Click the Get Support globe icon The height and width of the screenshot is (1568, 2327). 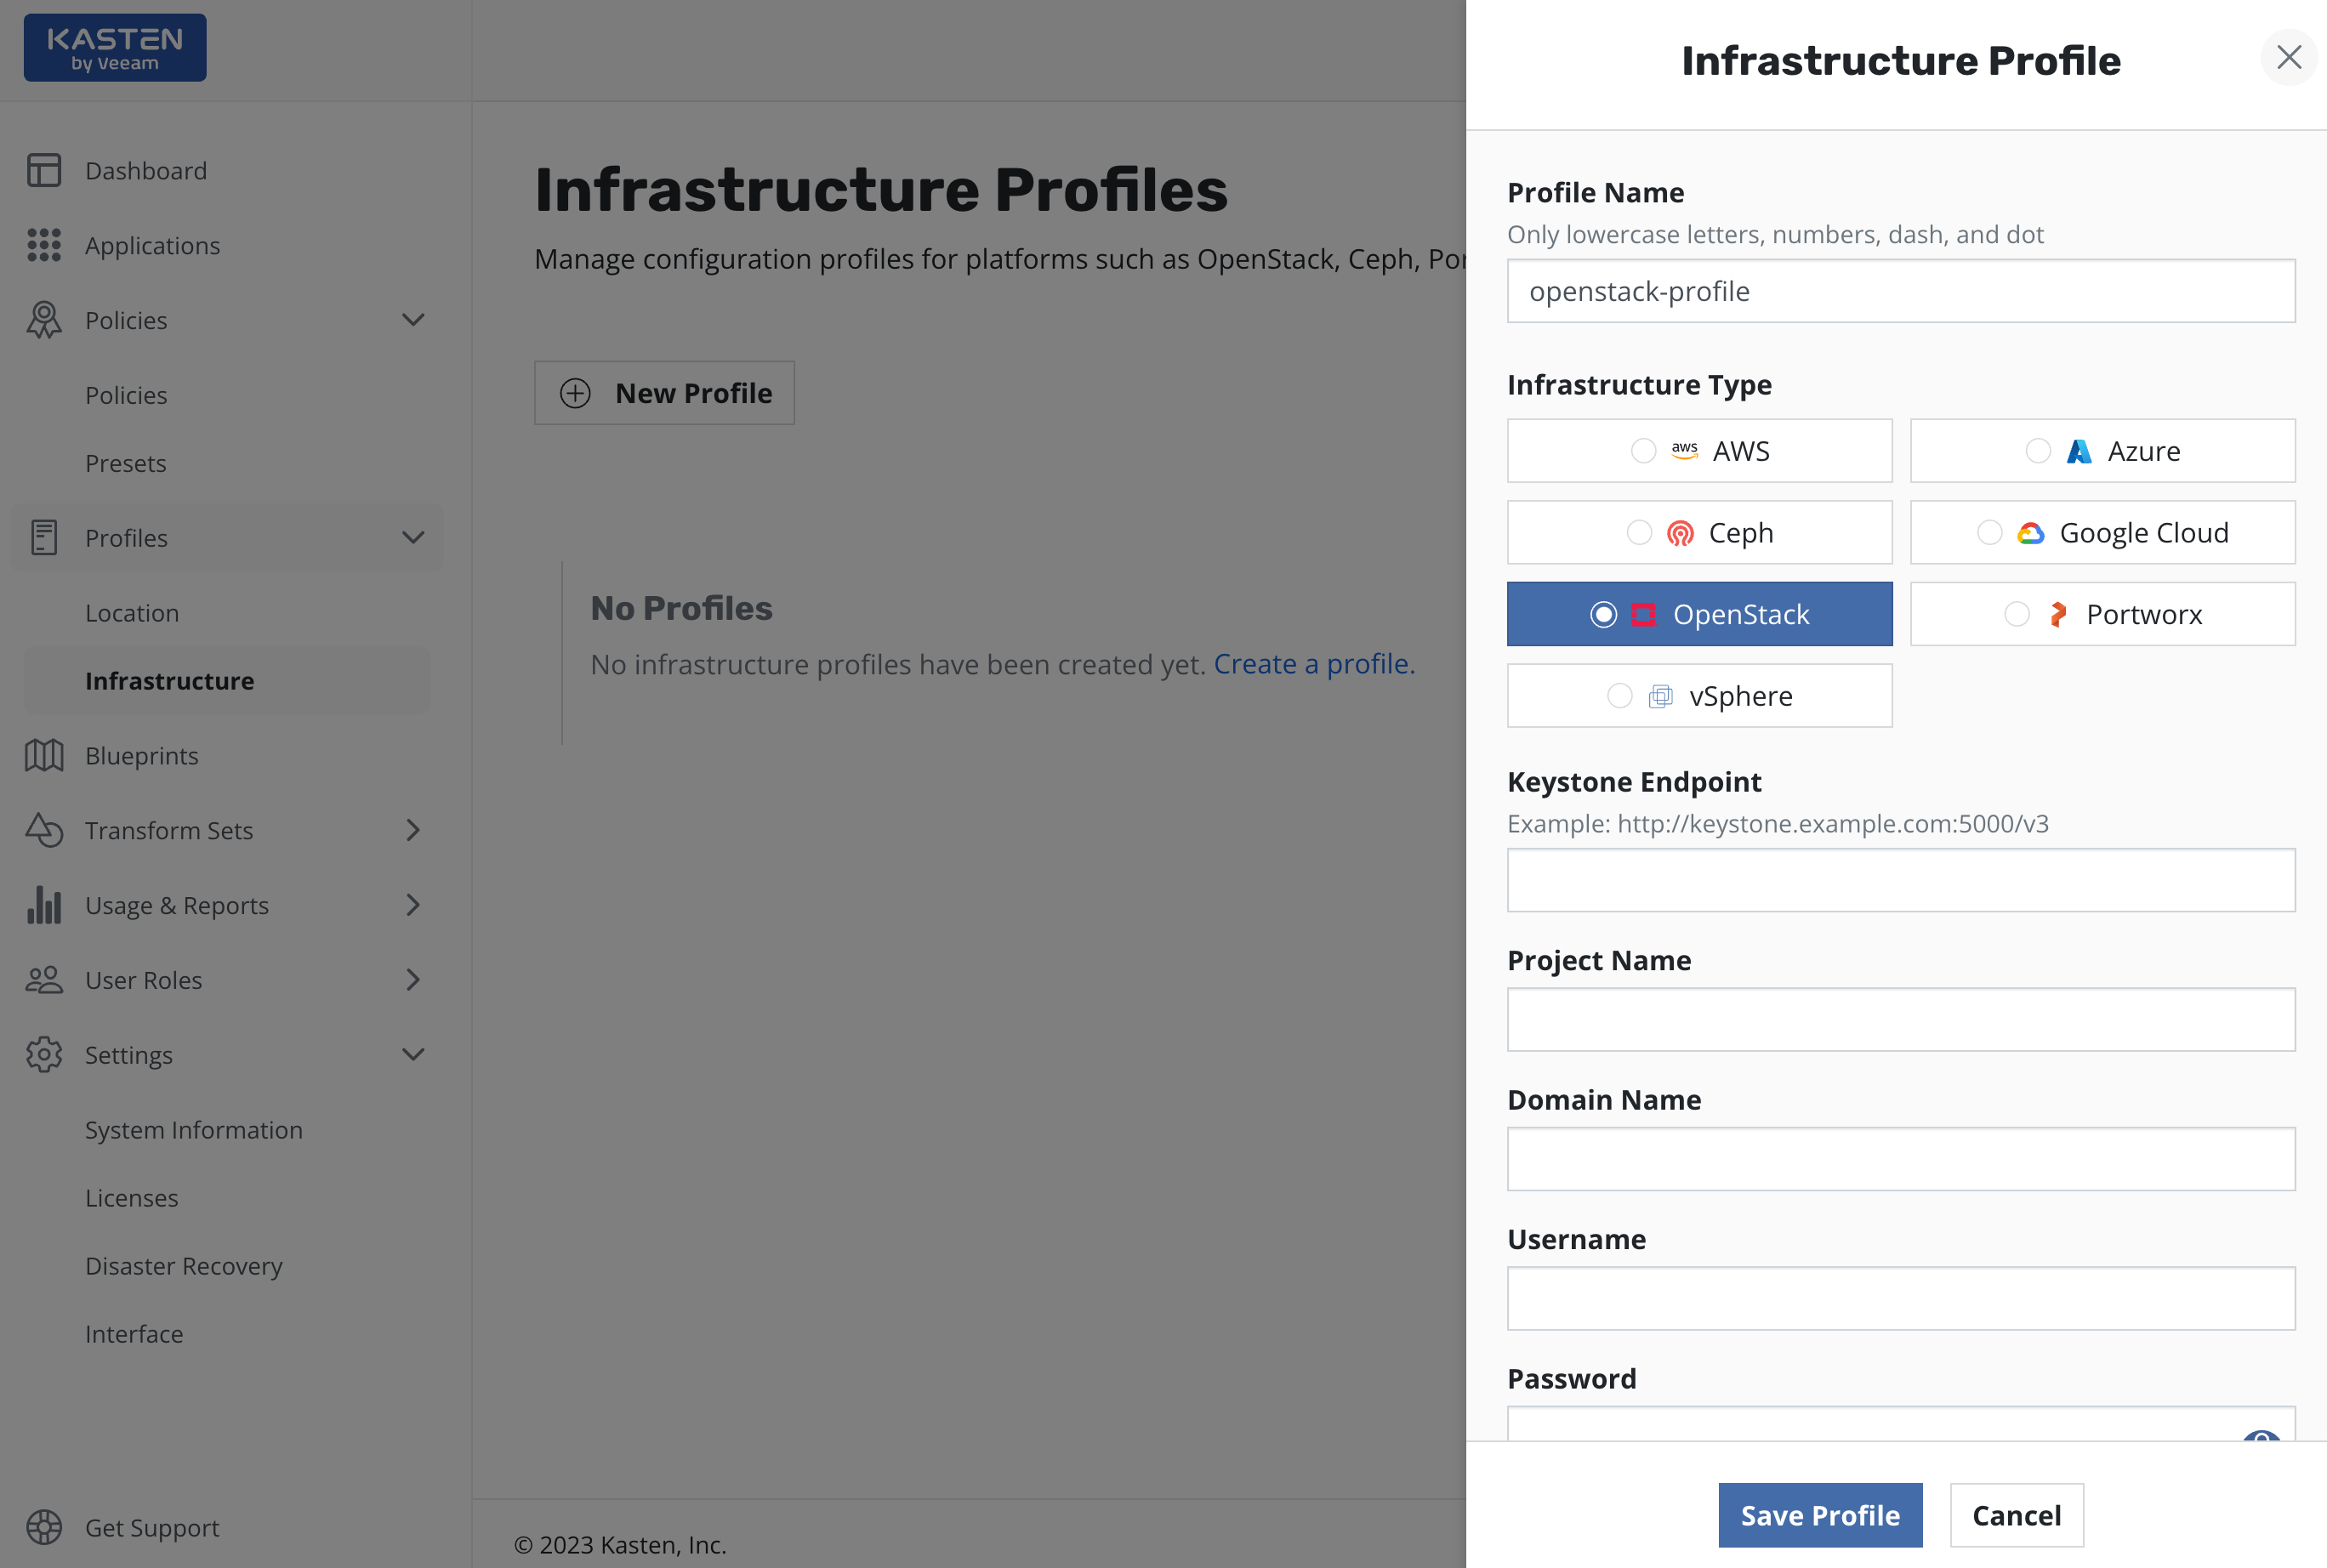[x=44, y=1527]
